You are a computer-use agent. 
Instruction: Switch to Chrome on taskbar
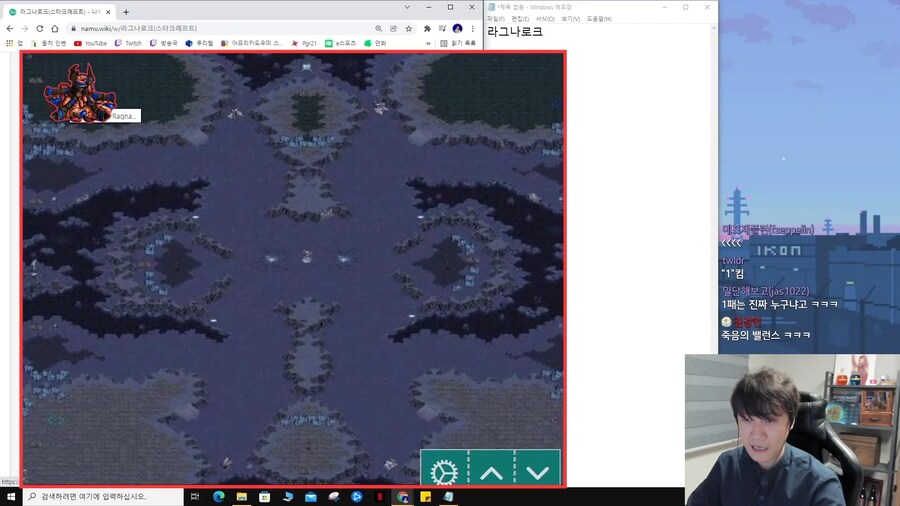[x=402, y=496]
